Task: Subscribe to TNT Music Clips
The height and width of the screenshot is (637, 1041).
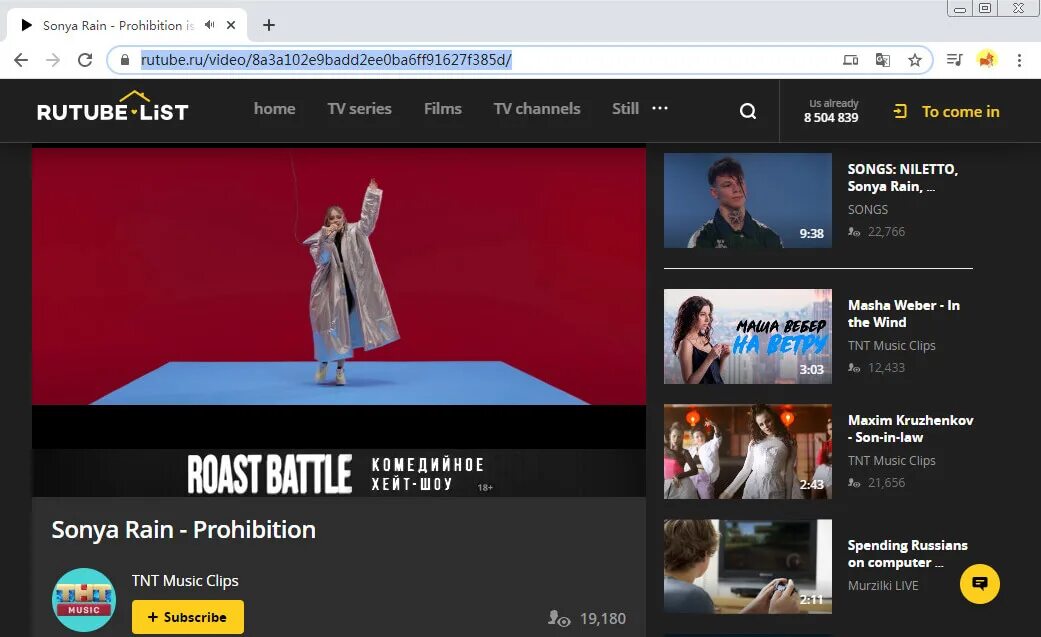Action: pyautogui.click(x=188, y=617)
